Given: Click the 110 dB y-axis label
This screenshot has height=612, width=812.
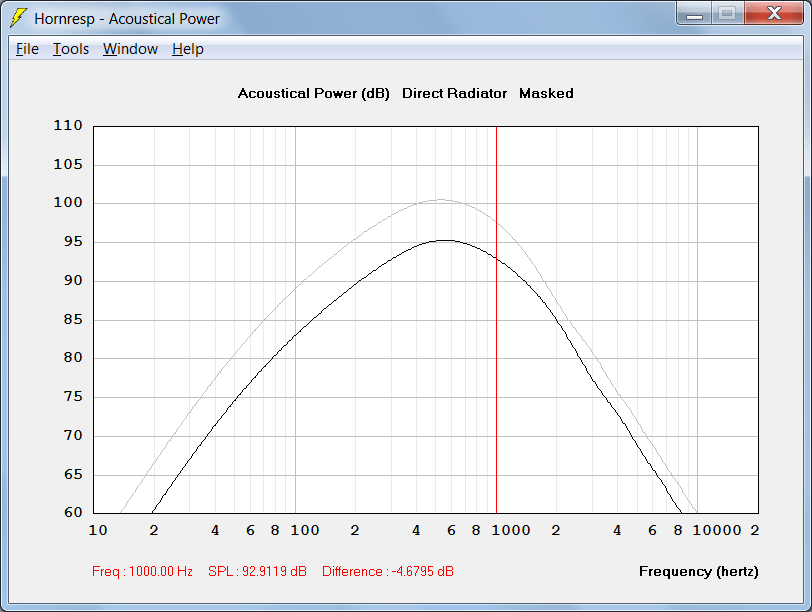Looking at the screenshot, I should [68, 125].
